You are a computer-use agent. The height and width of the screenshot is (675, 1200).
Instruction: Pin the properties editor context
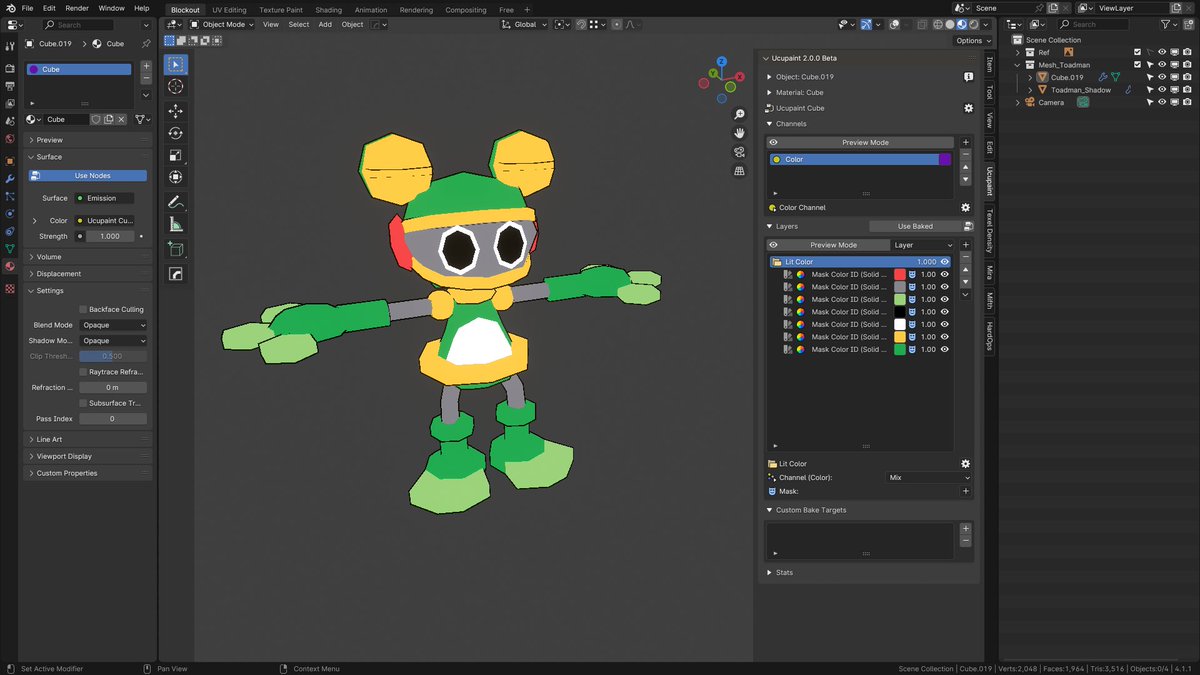point(146,44)
